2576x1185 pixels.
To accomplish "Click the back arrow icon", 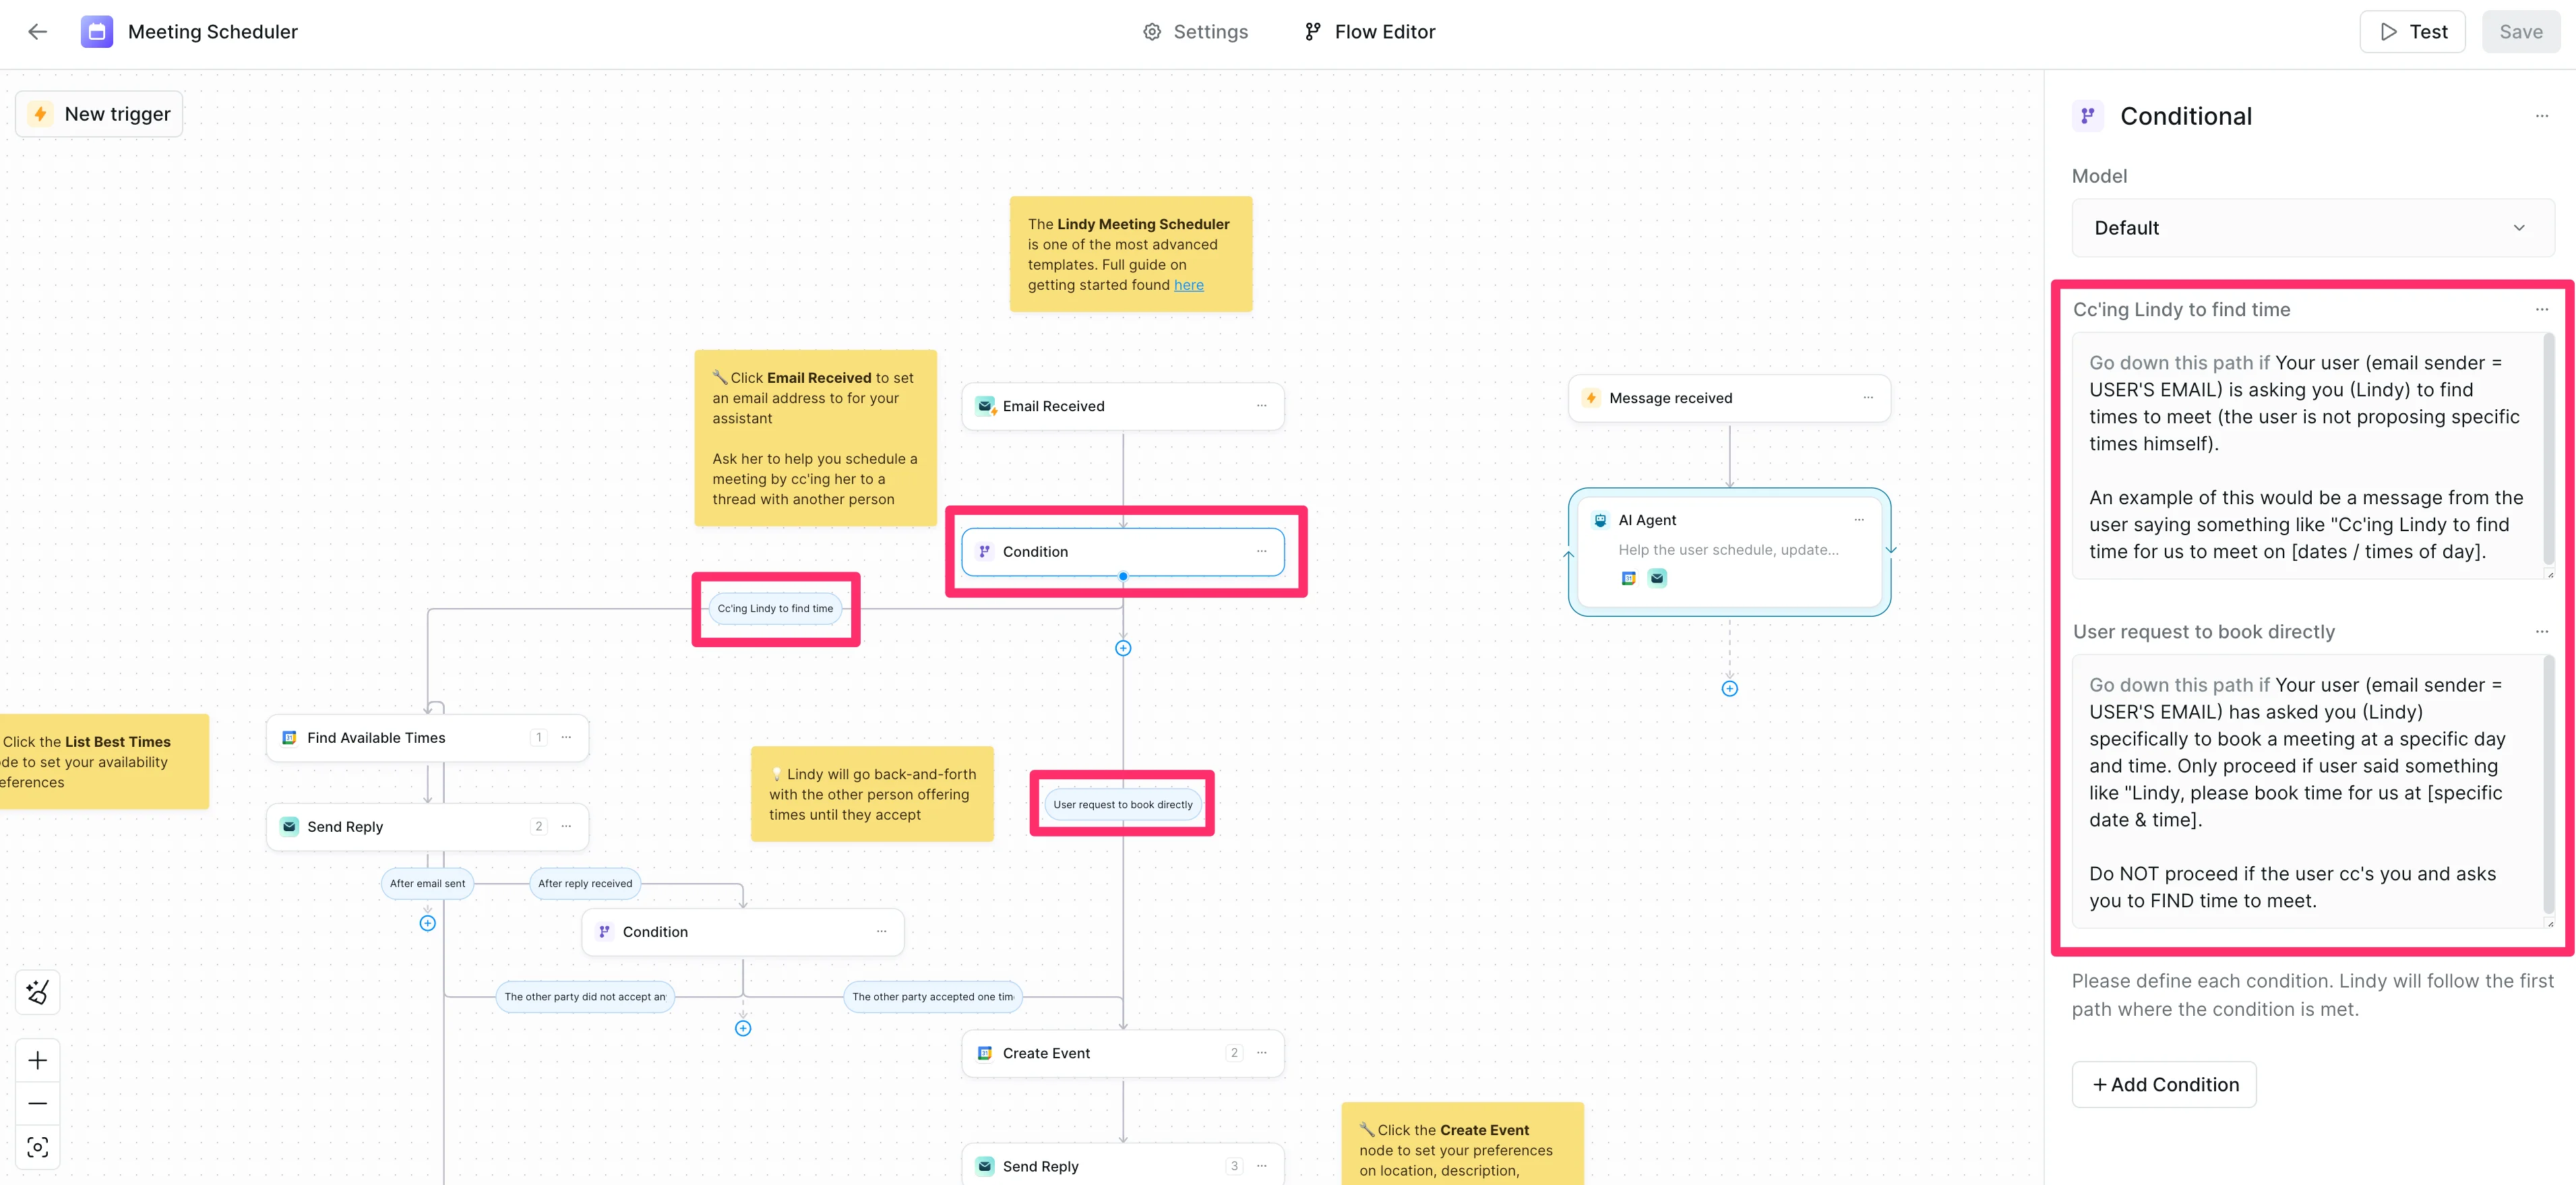I will point(38,32).
